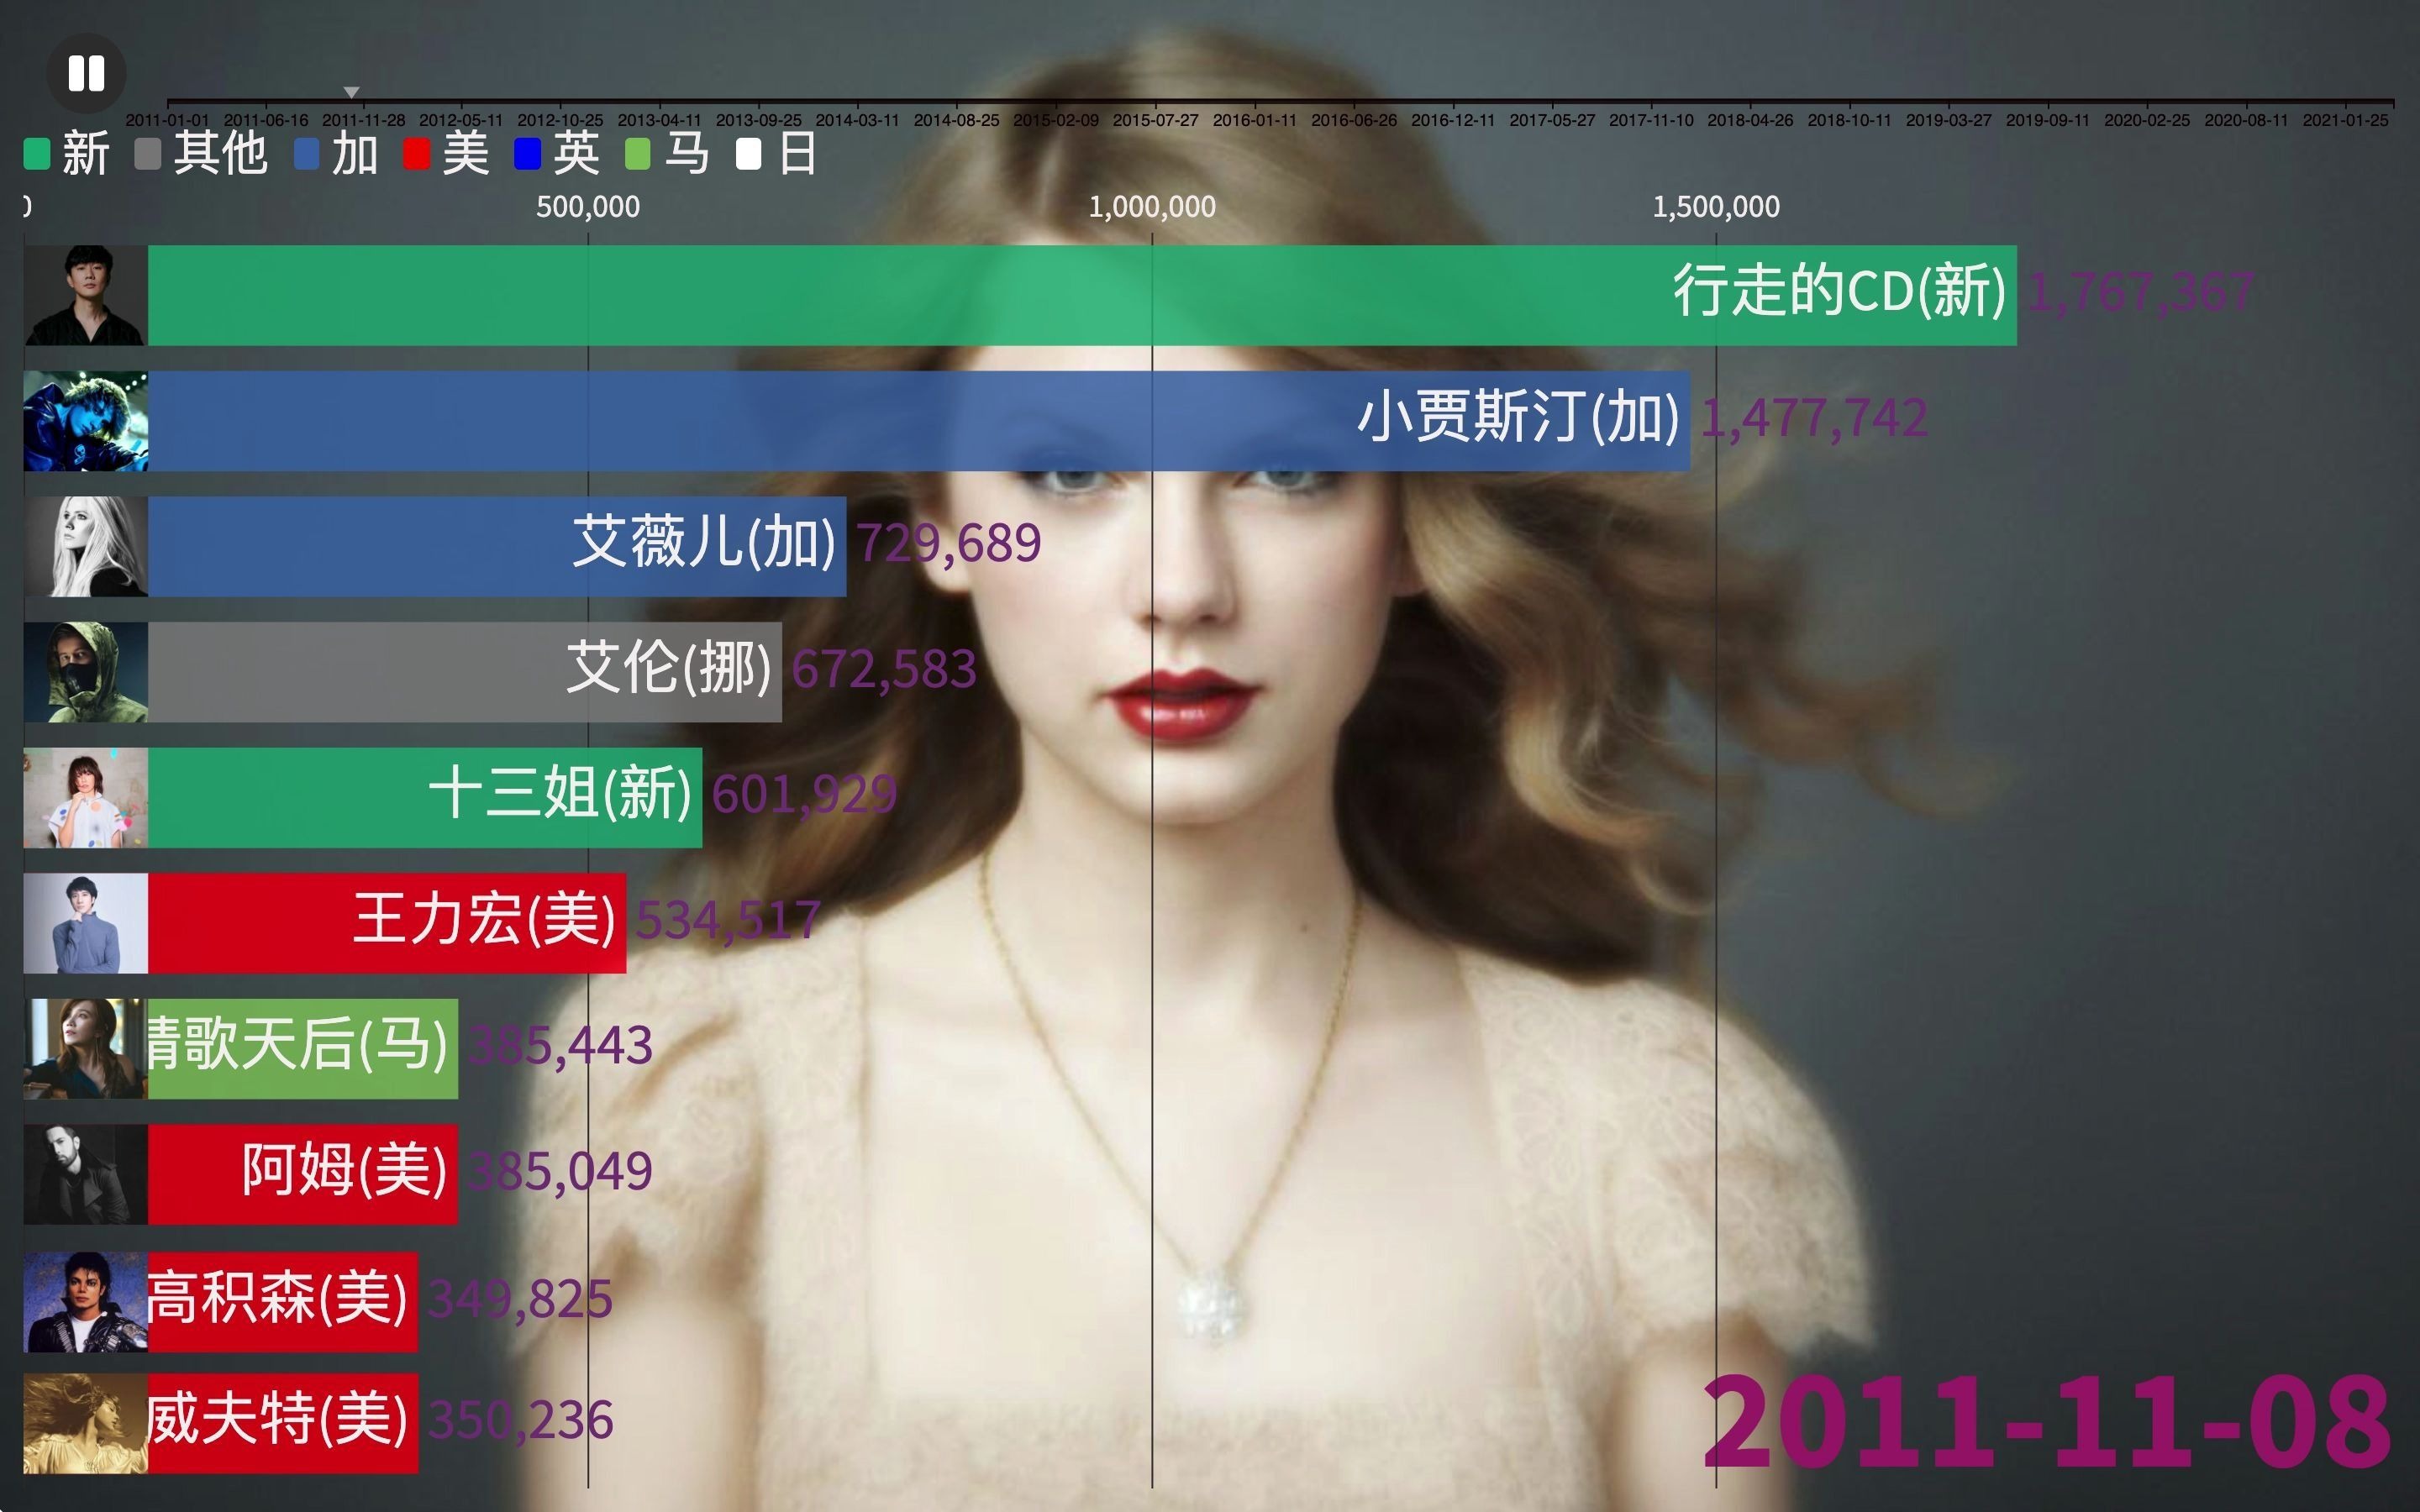Select the 十三姐(新) bar

[x=425, y=797]
